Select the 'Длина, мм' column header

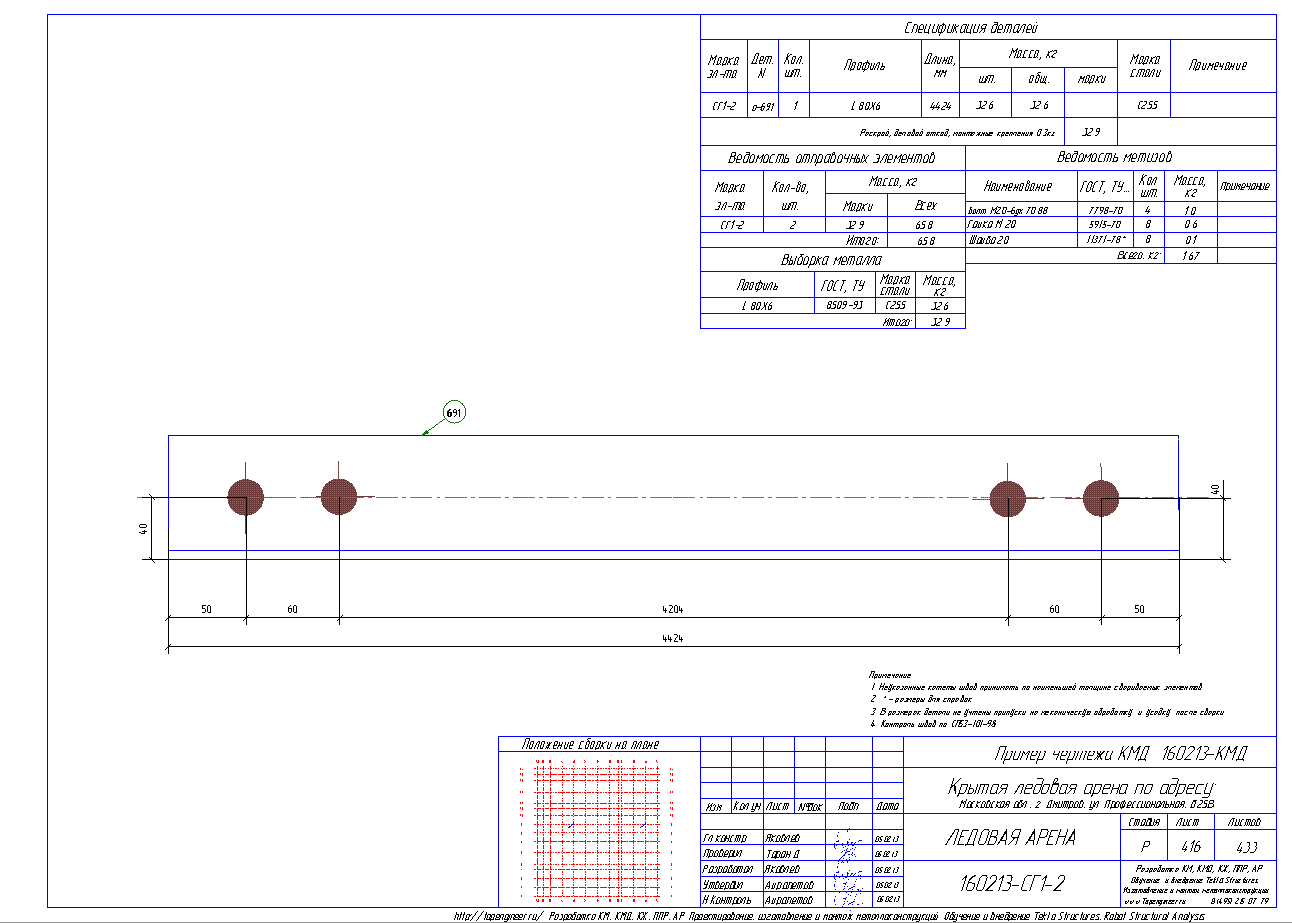939,65
